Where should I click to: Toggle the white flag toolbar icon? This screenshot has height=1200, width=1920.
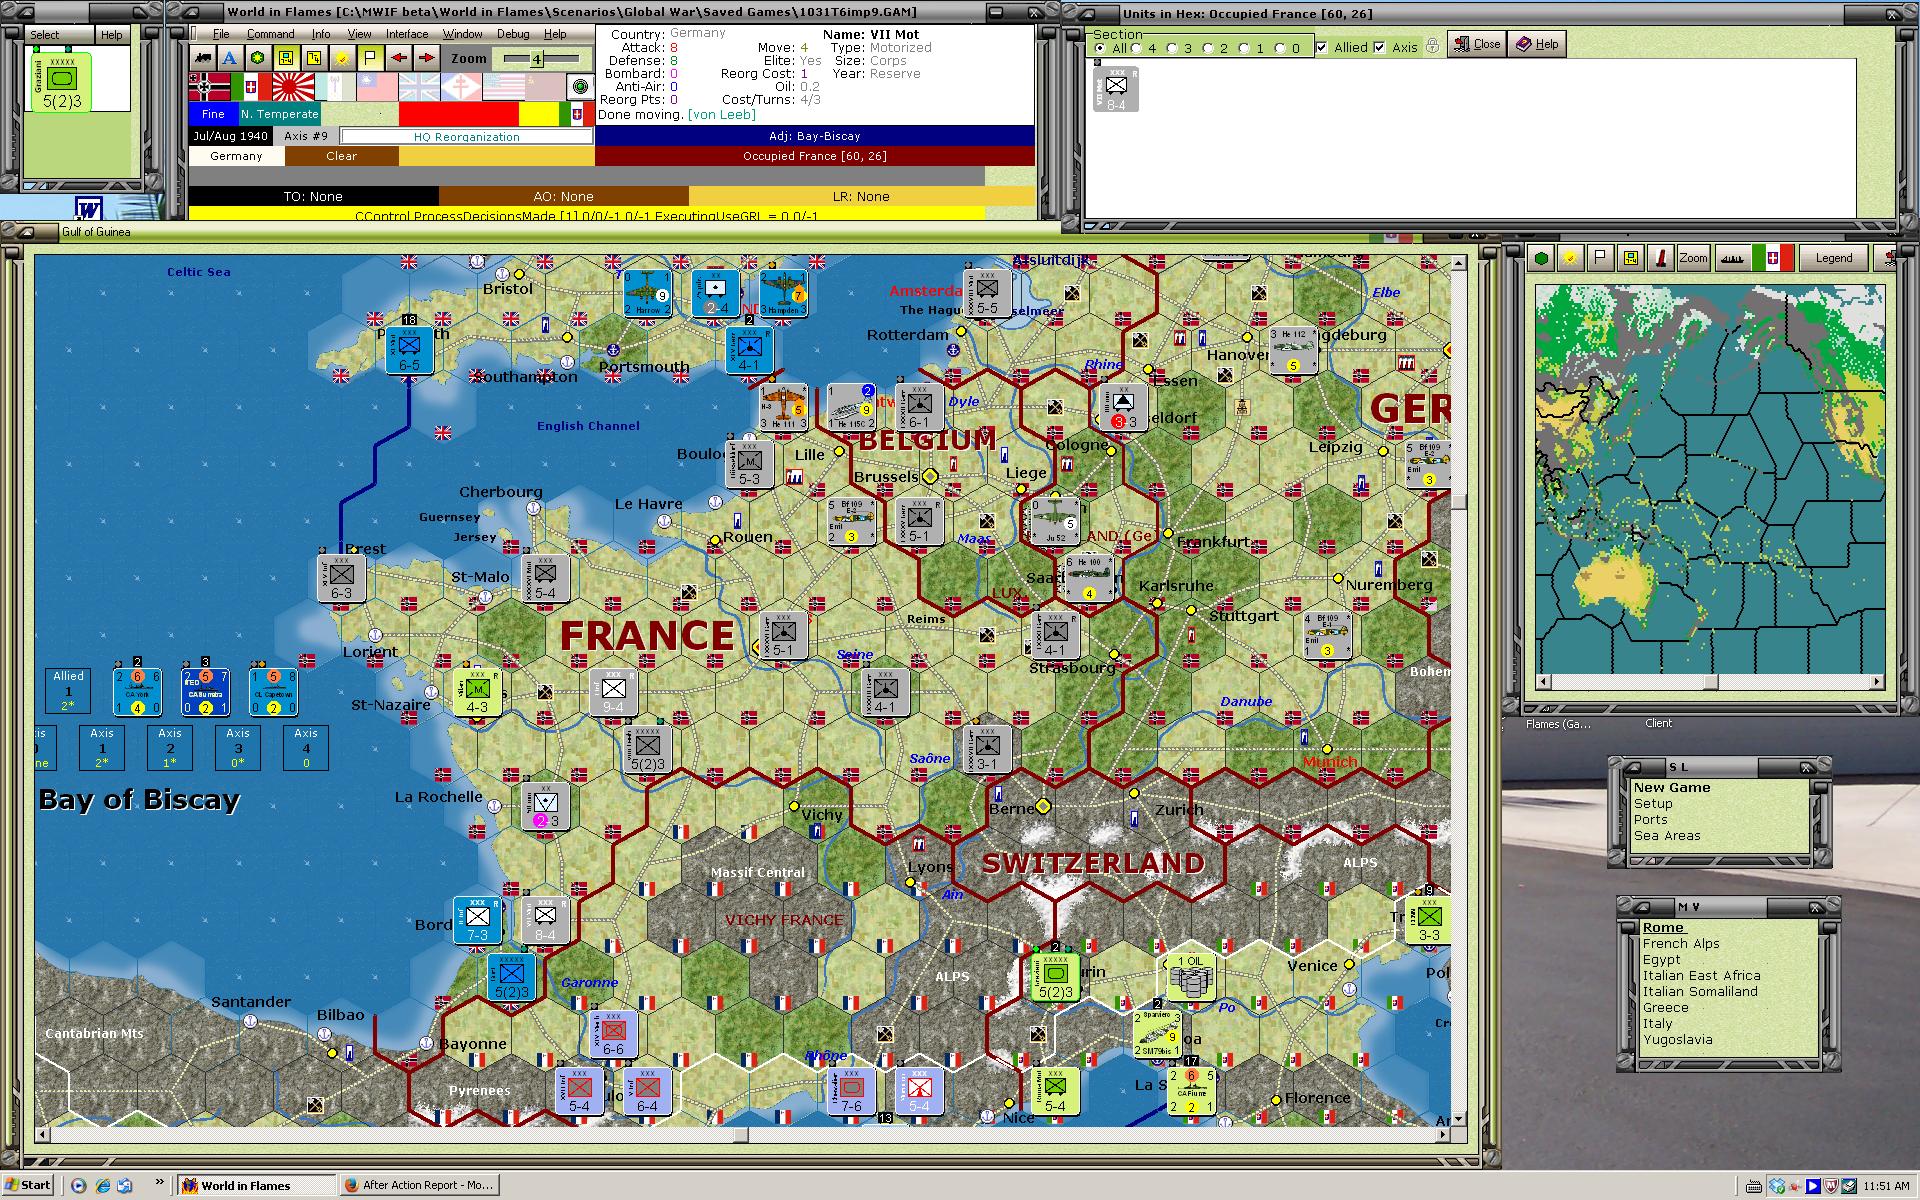(x=370, y=58)
